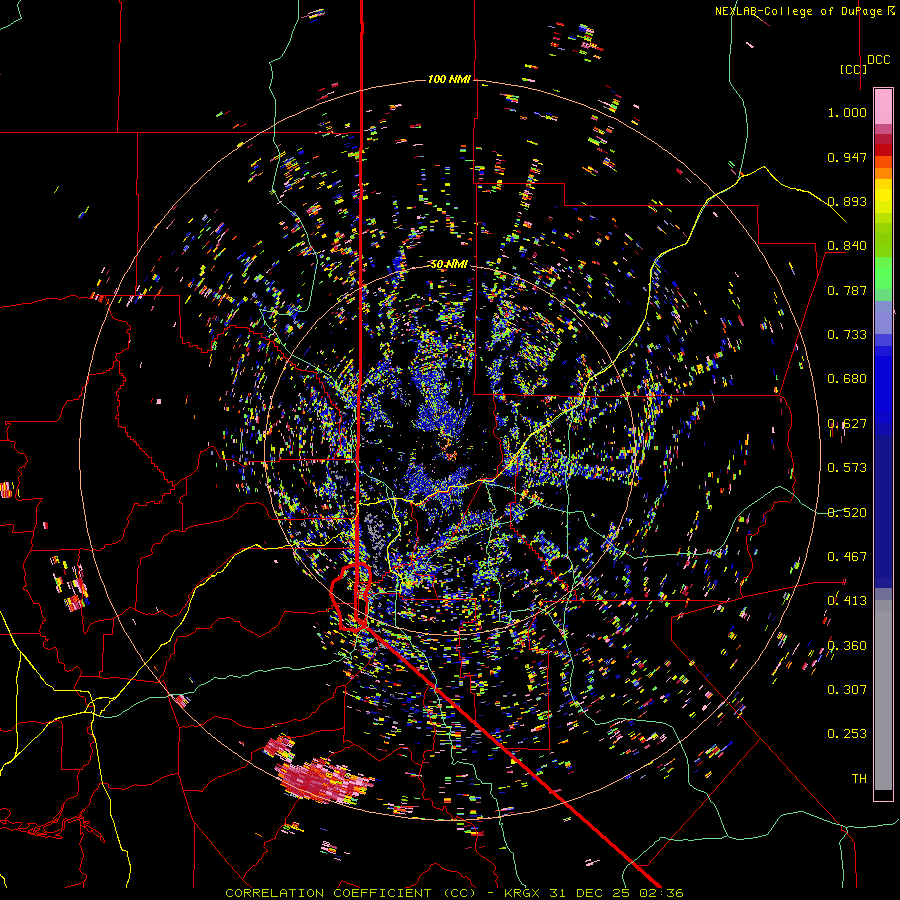Click the 0.467 scale value
This screenshot has width=900, height=900.
[847, 557]
